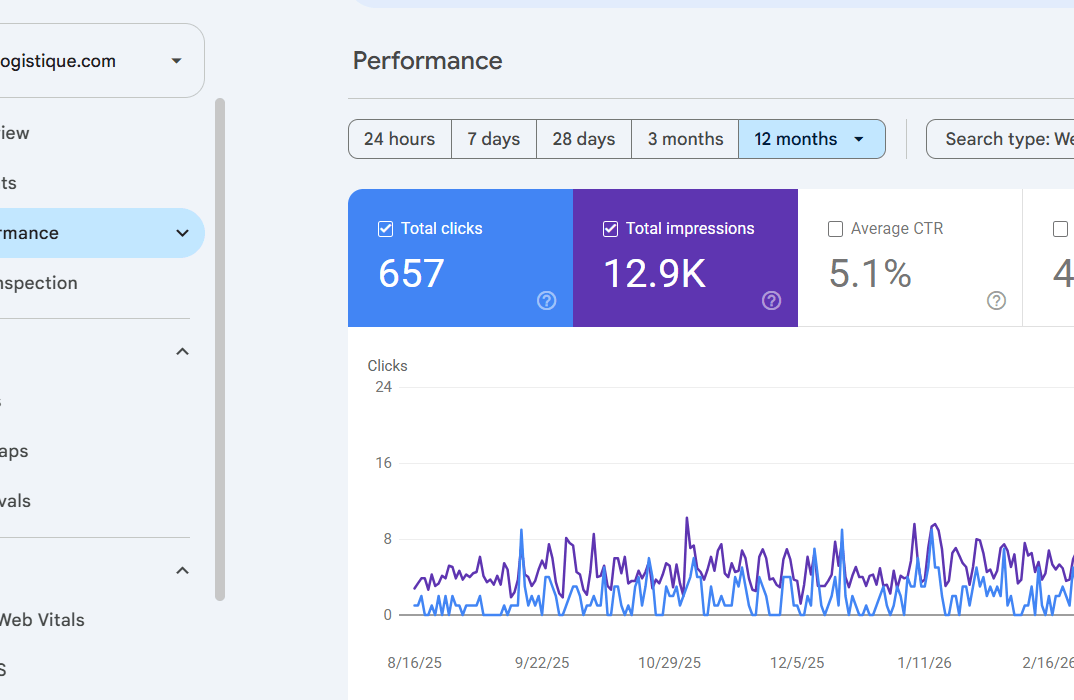Open help icon on Average CTR card

pos(996,301)
